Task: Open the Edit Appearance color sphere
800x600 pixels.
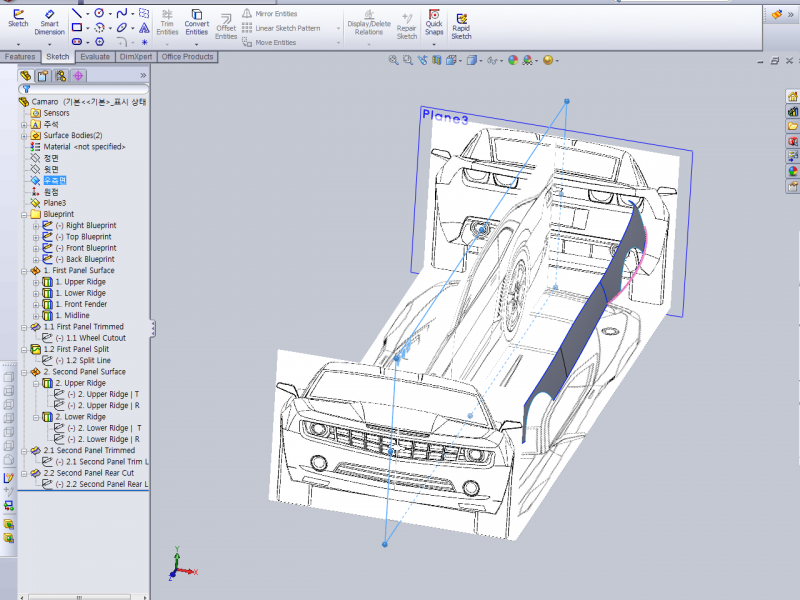Action: [x=513, y=61]
